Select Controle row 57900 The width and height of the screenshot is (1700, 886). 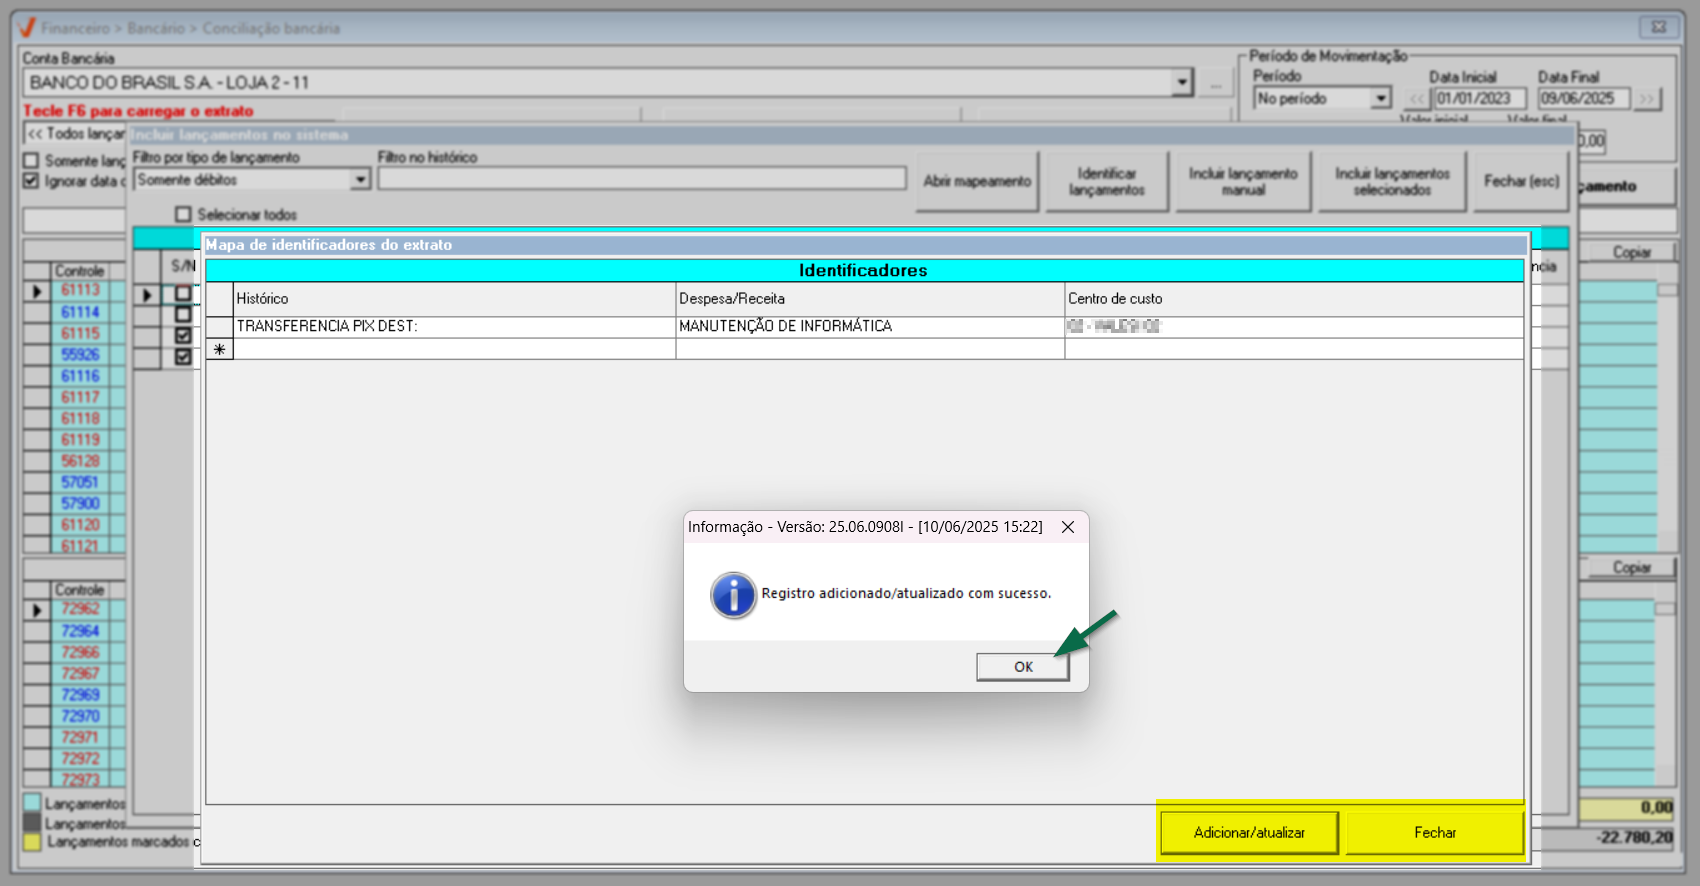point(81,503)
